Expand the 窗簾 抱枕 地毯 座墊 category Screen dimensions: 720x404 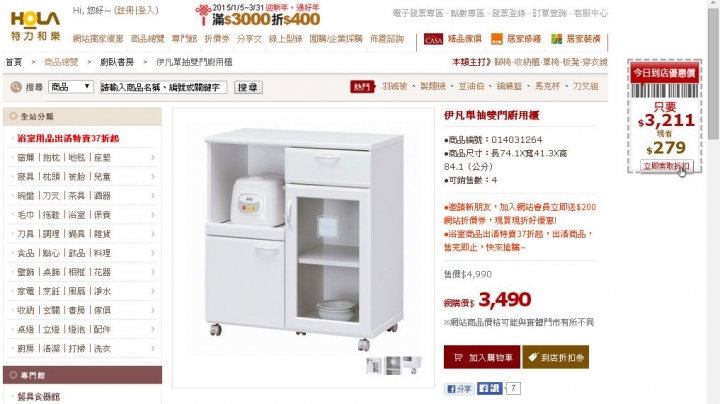coord(83,157)
